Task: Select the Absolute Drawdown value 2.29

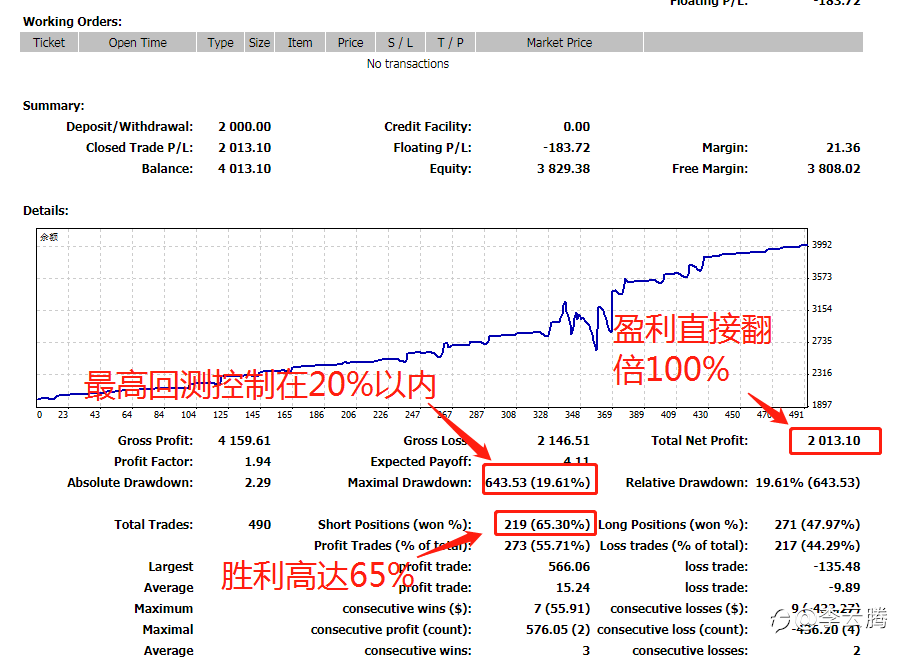Action: point(258,483)
